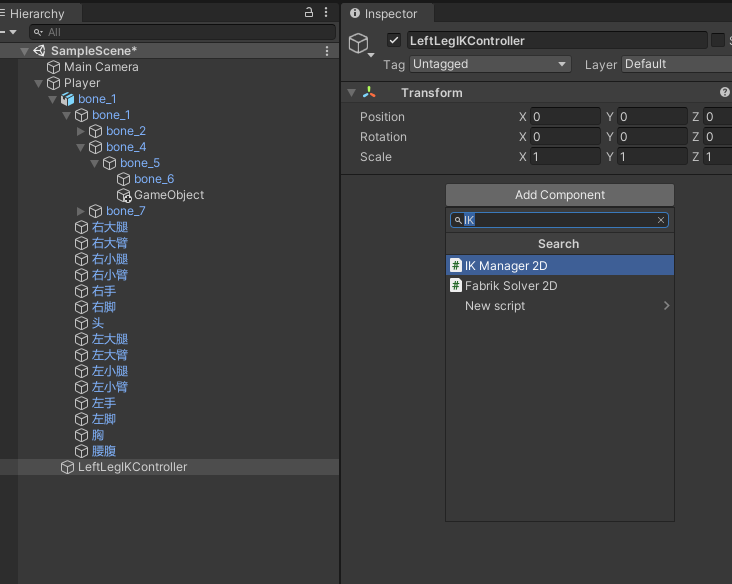Click the IK Manager 2D script icon

click(456, 265)
